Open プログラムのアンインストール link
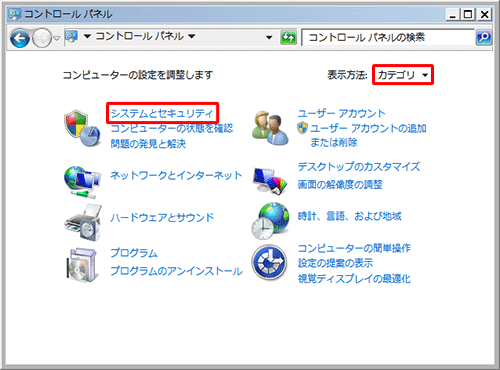 click(176, 271)
